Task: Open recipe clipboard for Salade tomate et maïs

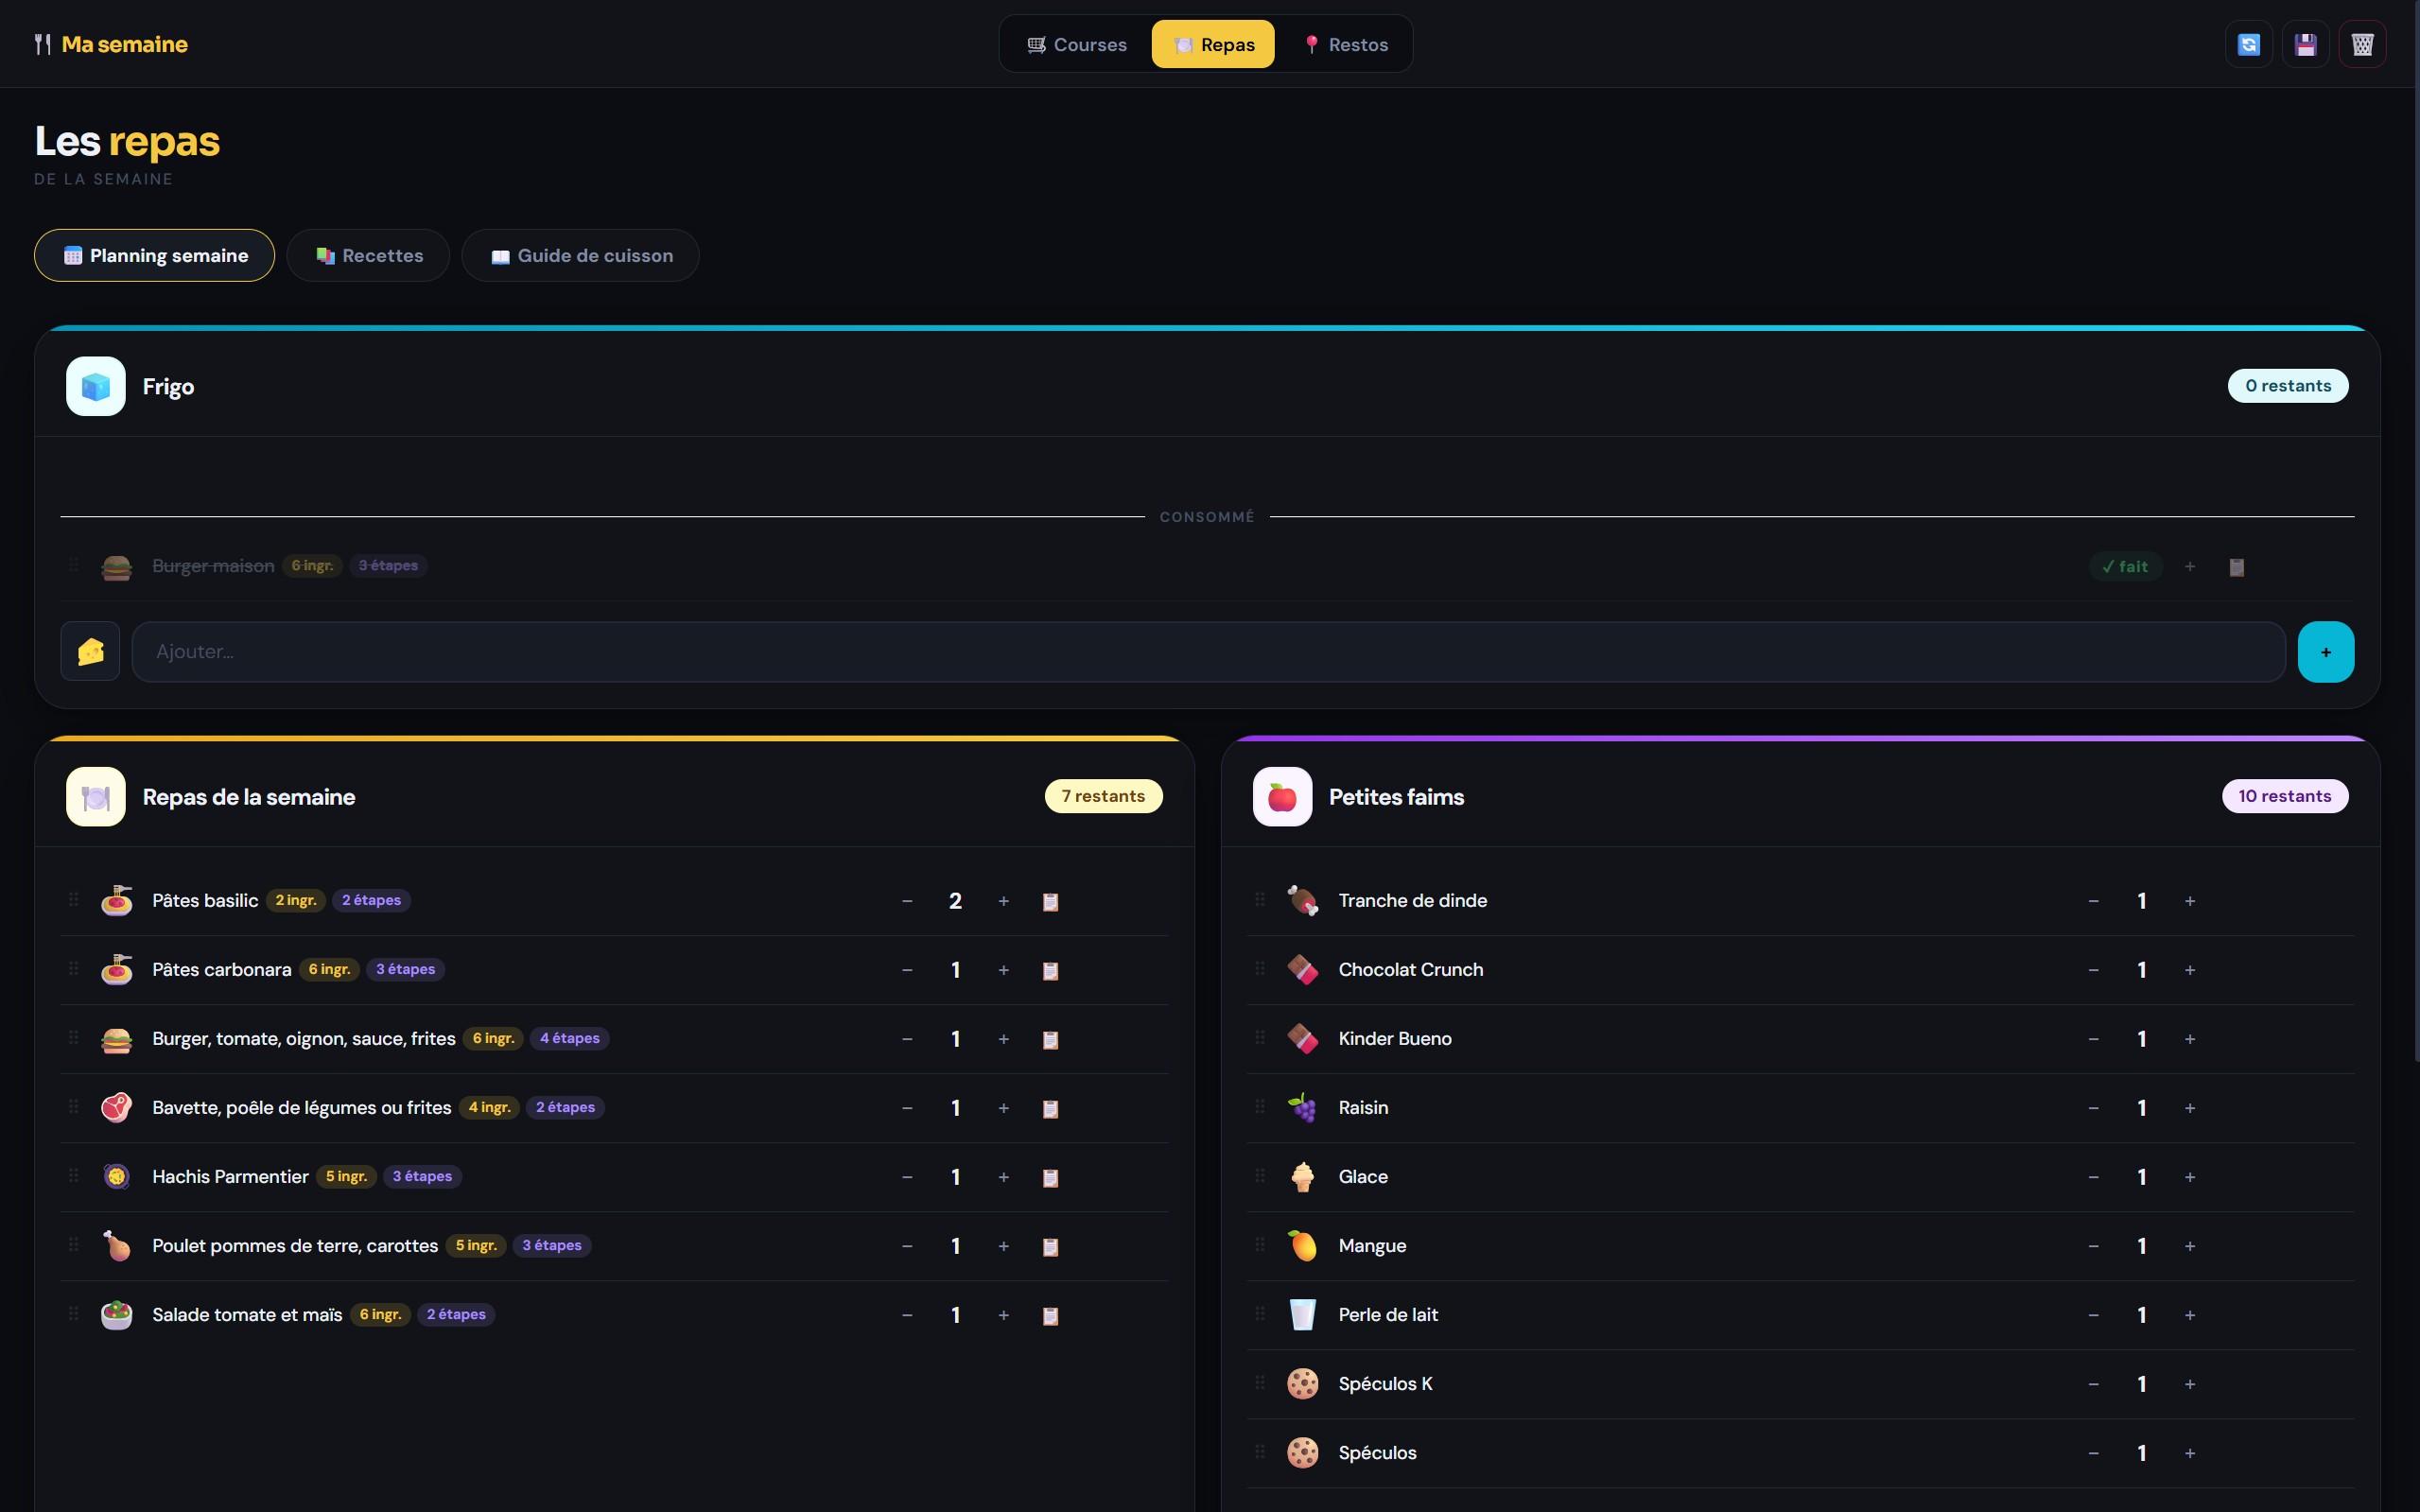Action: click(1051, 1316)
